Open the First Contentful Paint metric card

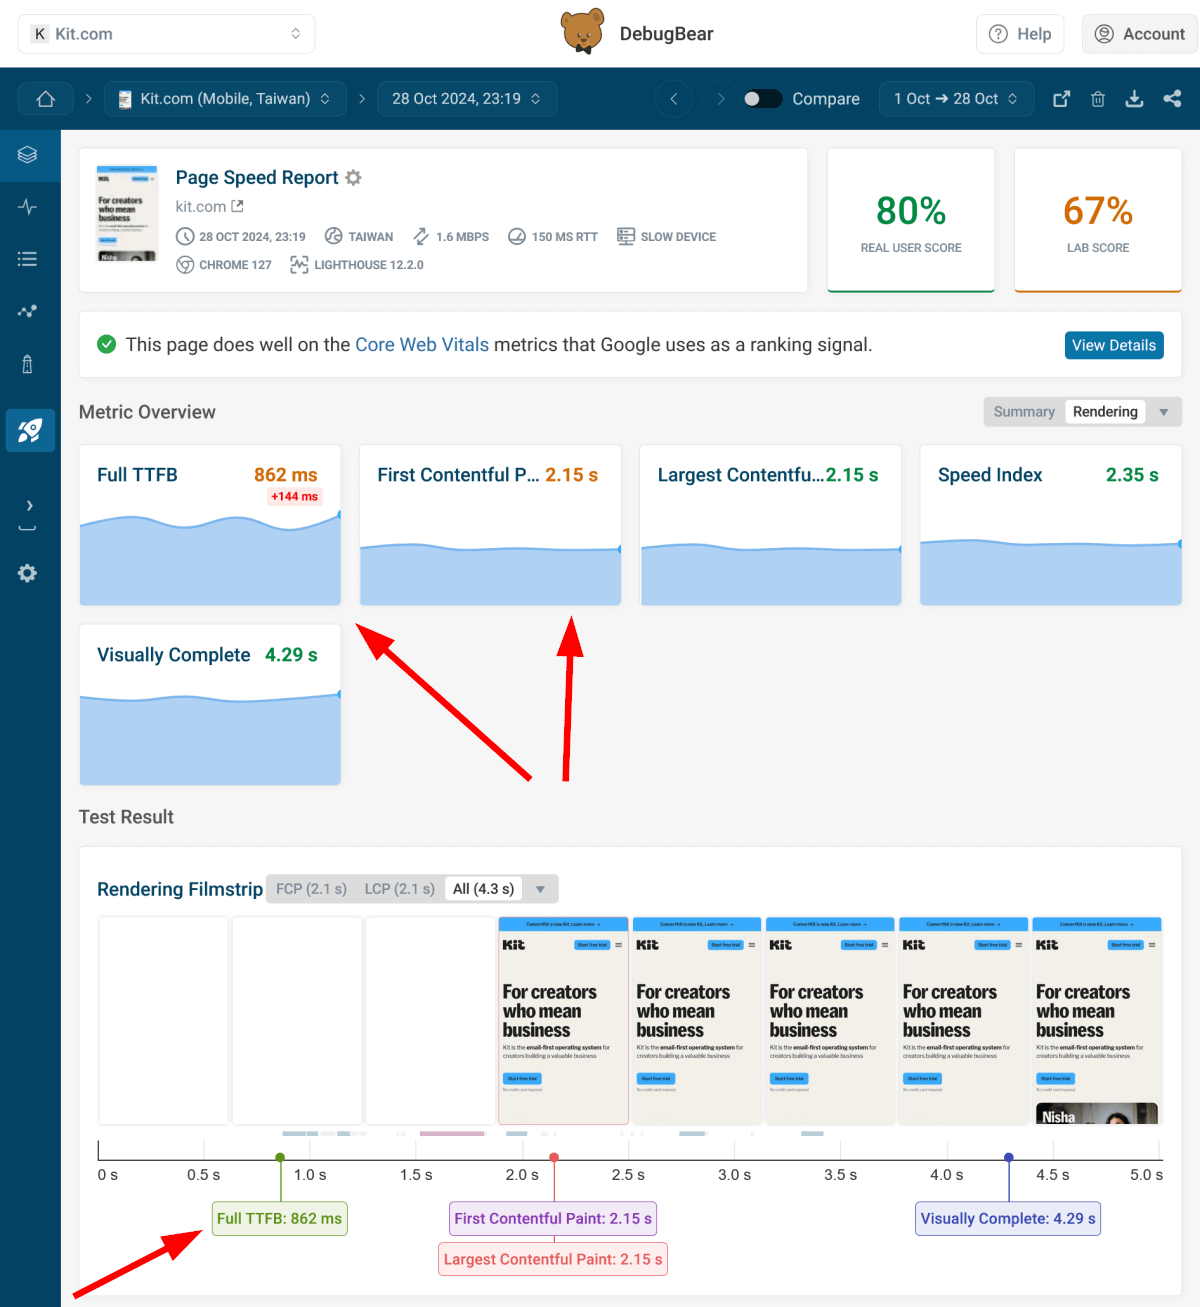490,525
